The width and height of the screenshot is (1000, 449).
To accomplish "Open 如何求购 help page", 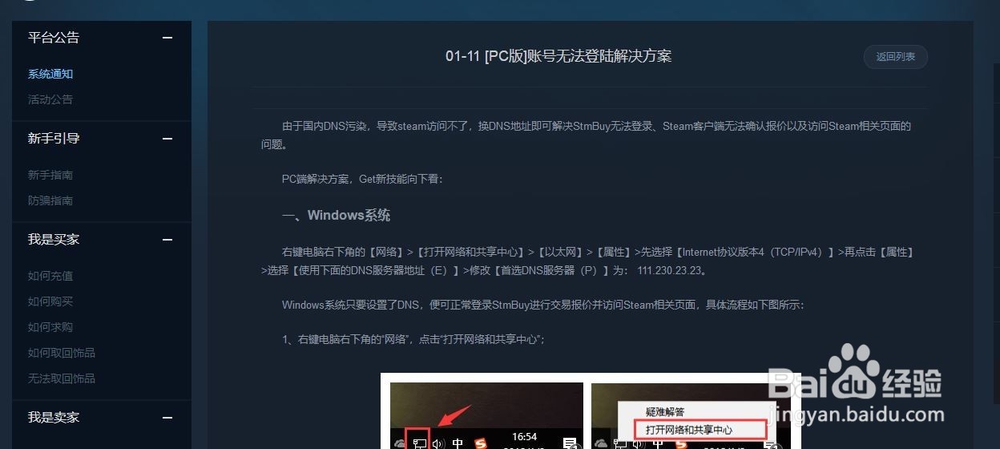I will [x=50, y=327].
